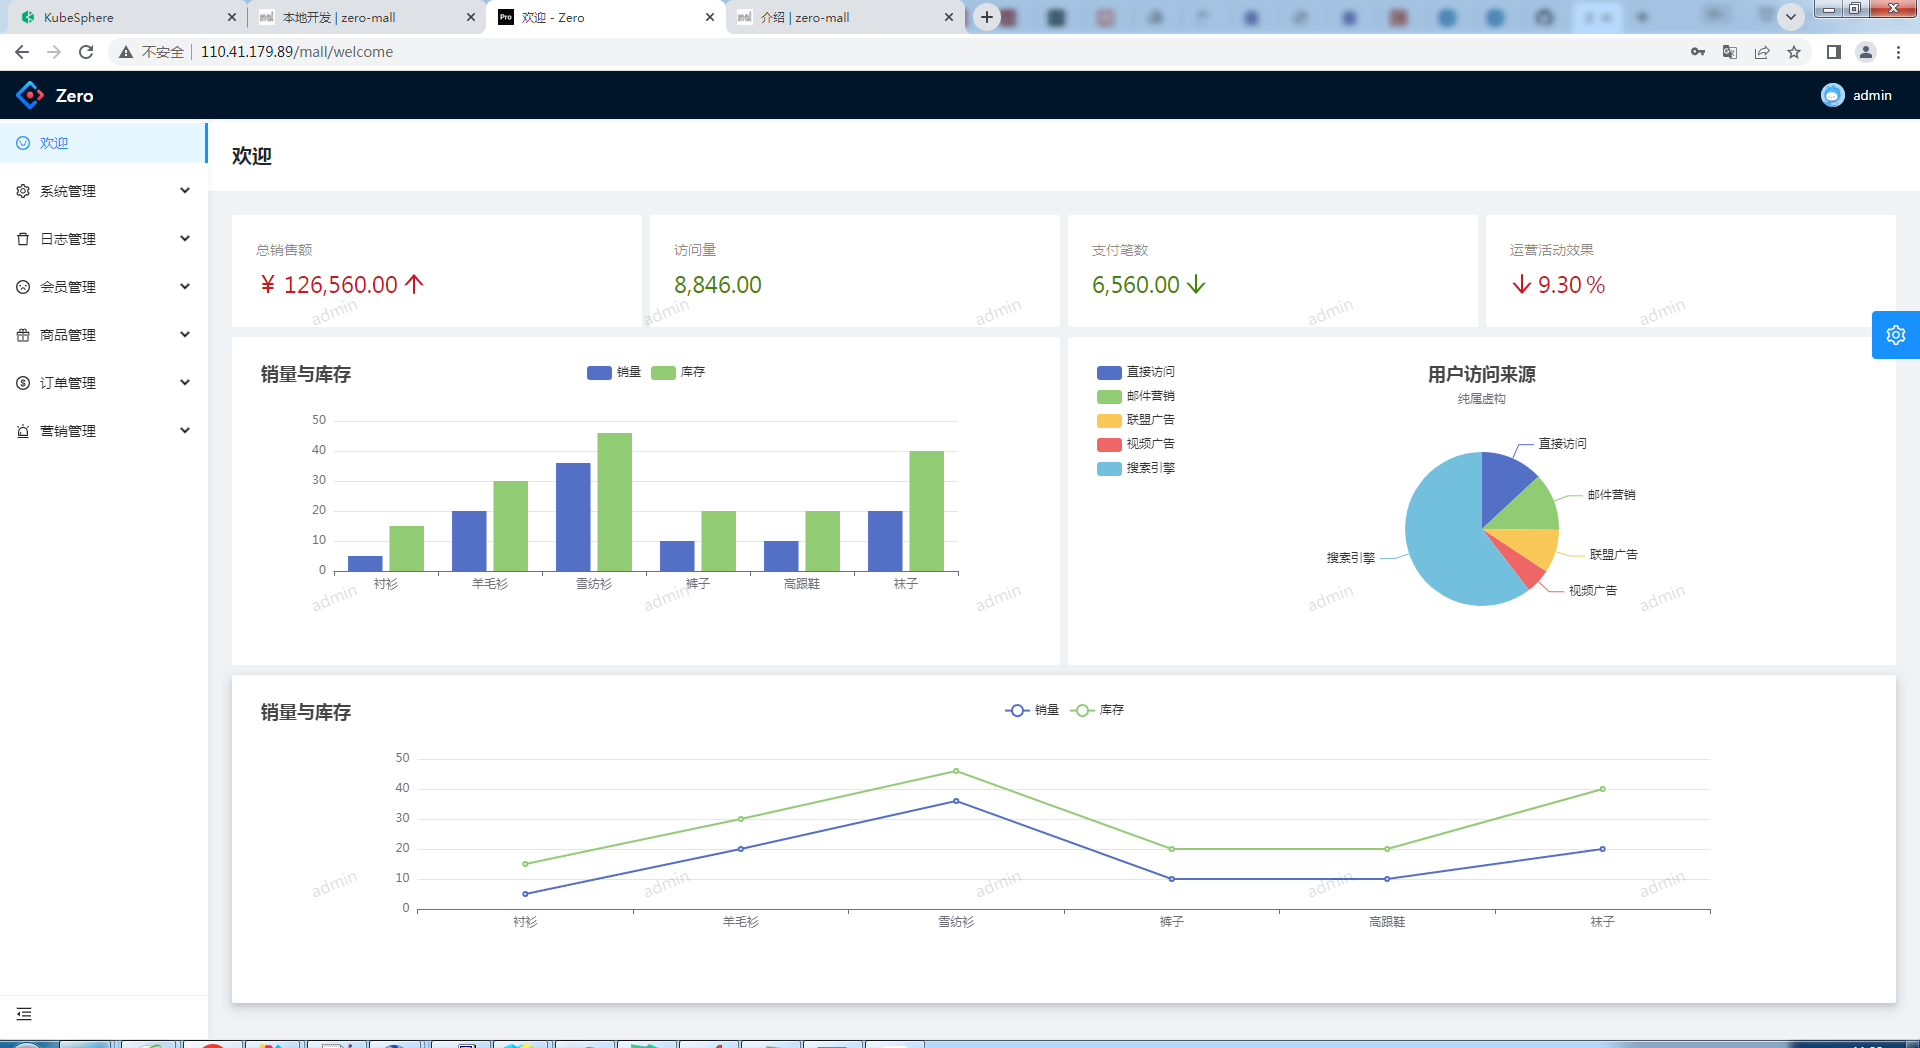Reload the page
Image resolution: width=1920 pixels, height=1048 pixels.
[x=86, y=52]
